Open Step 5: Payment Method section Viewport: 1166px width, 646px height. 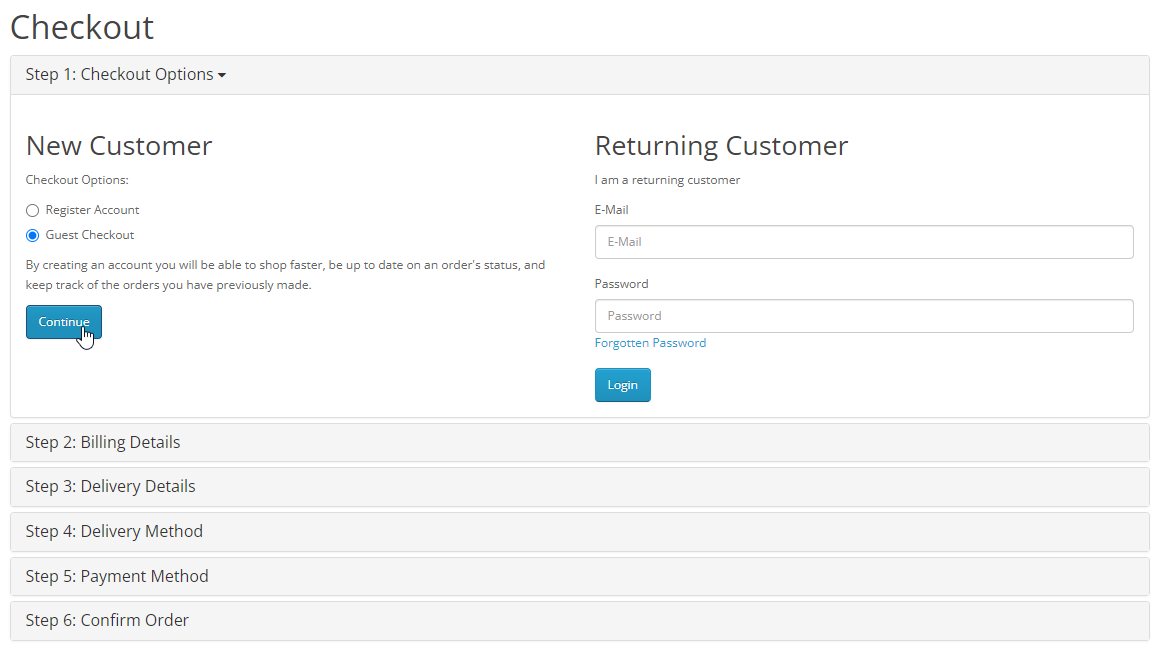(x=117, y=577)
